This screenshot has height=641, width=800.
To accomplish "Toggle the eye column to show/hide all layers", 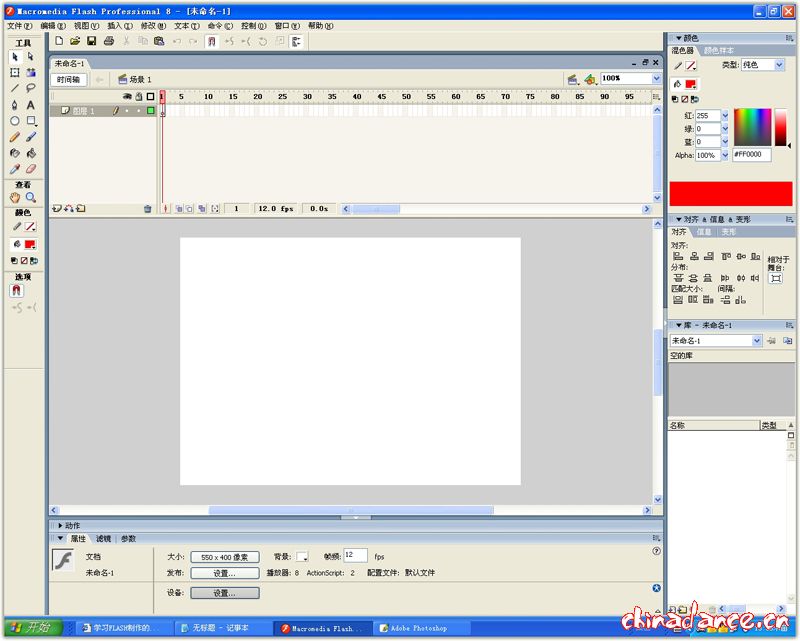I will (x=127, y=97).
